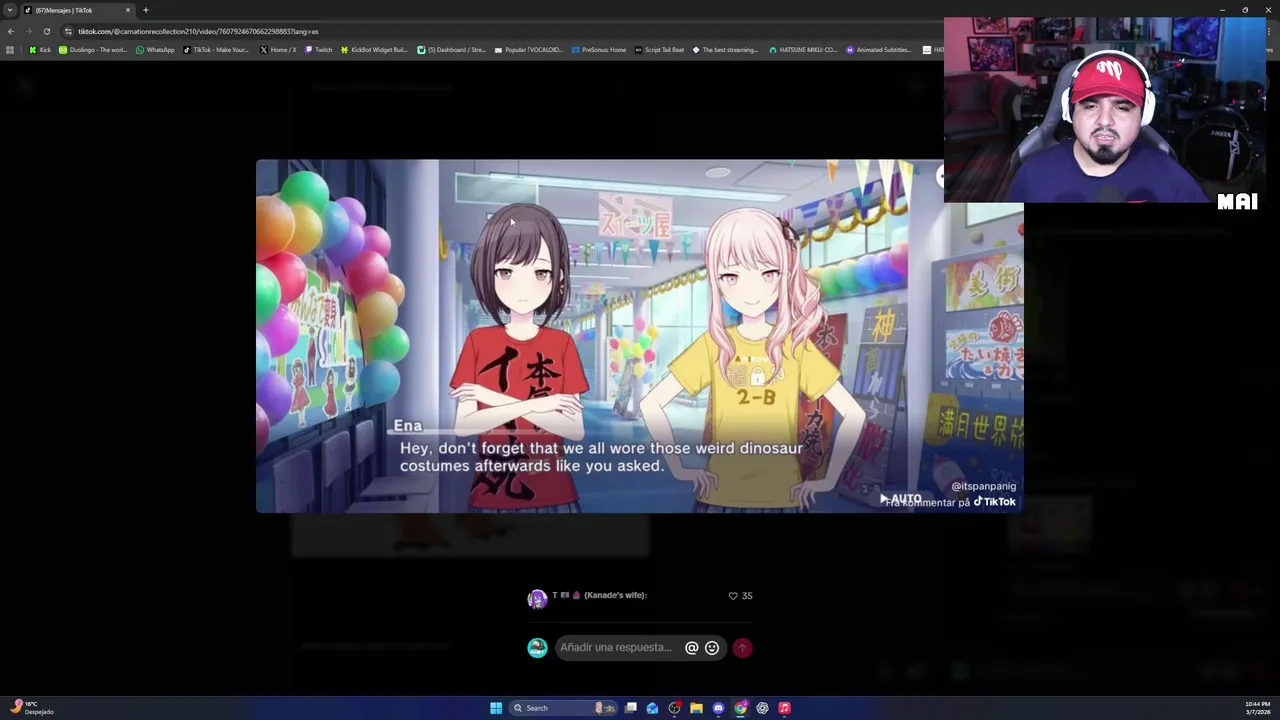Open the HATSUNE MIKU bookmark
The image size is (1280, 720).
pos(803,50)
